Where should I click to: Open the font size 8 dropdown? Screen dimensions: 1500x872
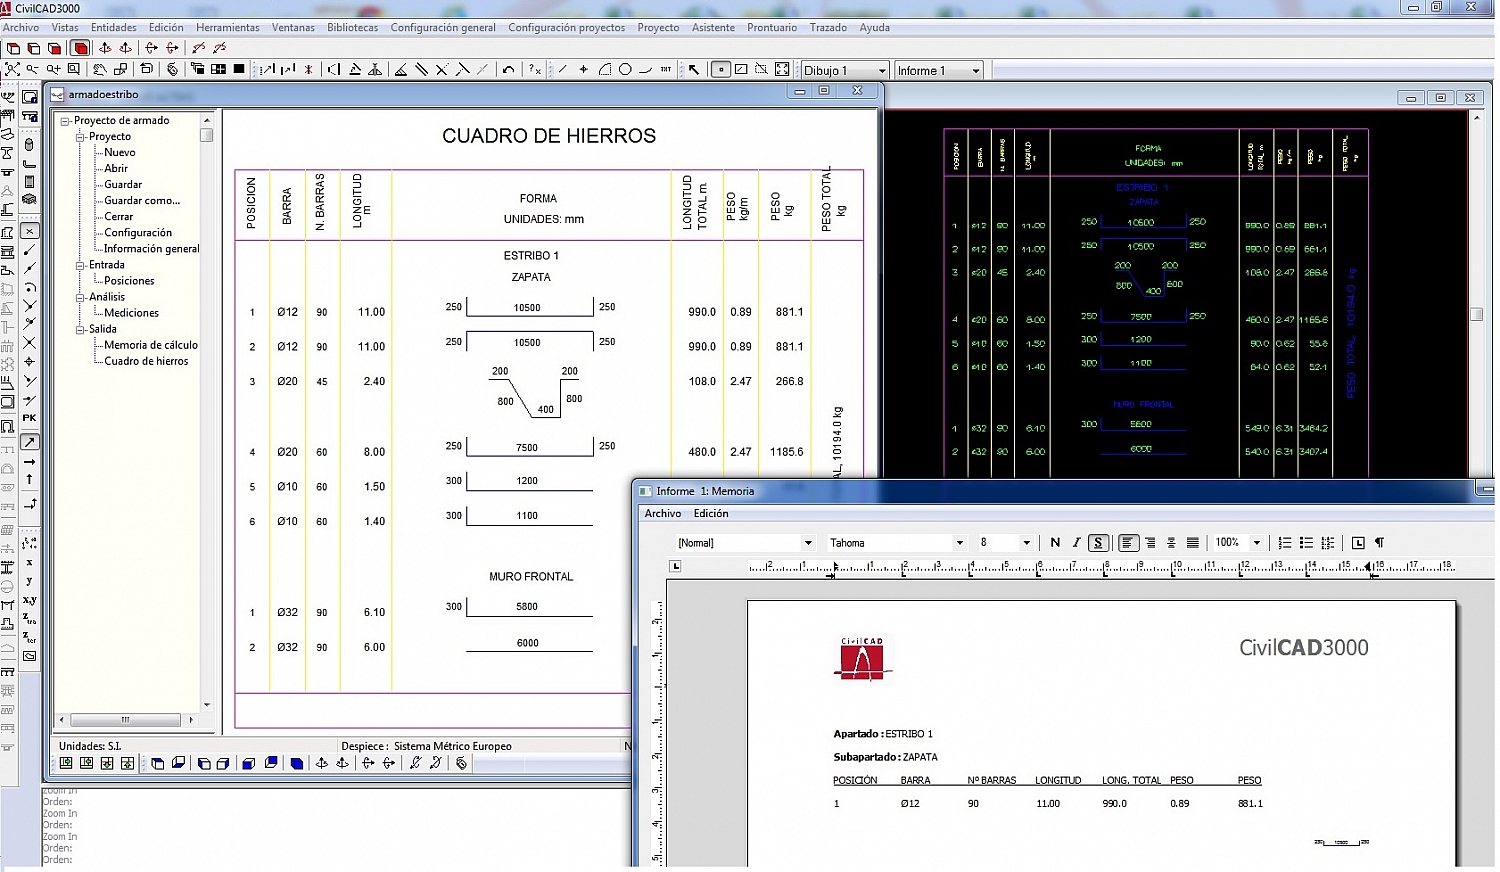(1026, 543)
